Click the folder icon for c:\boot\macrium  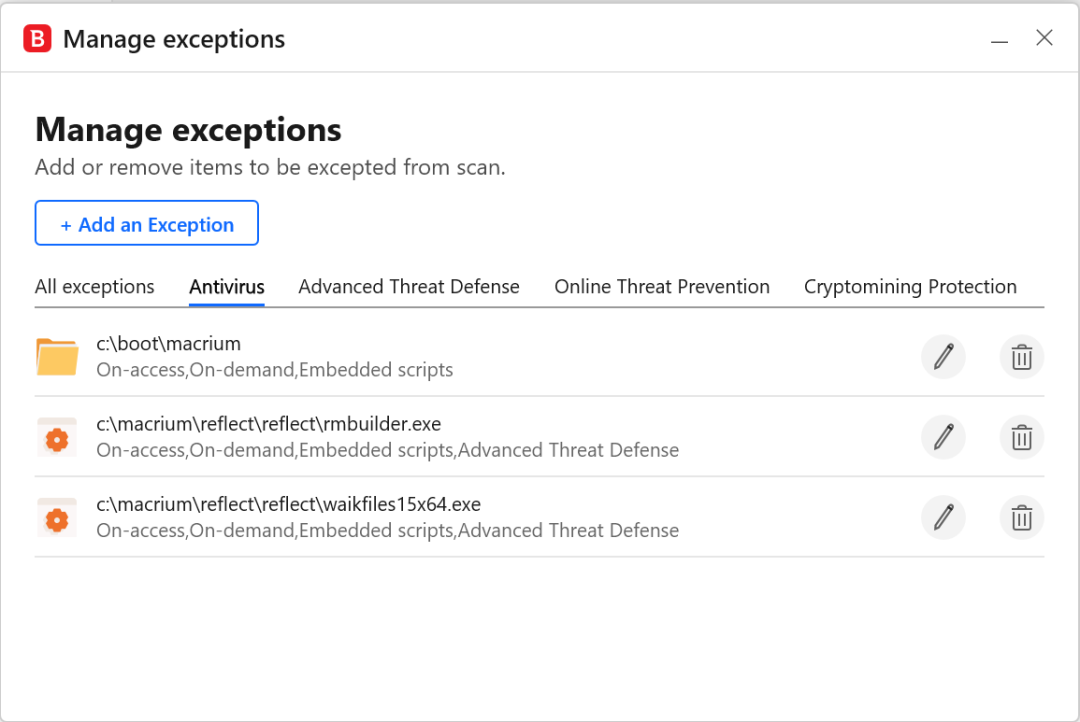pos(57,357)
